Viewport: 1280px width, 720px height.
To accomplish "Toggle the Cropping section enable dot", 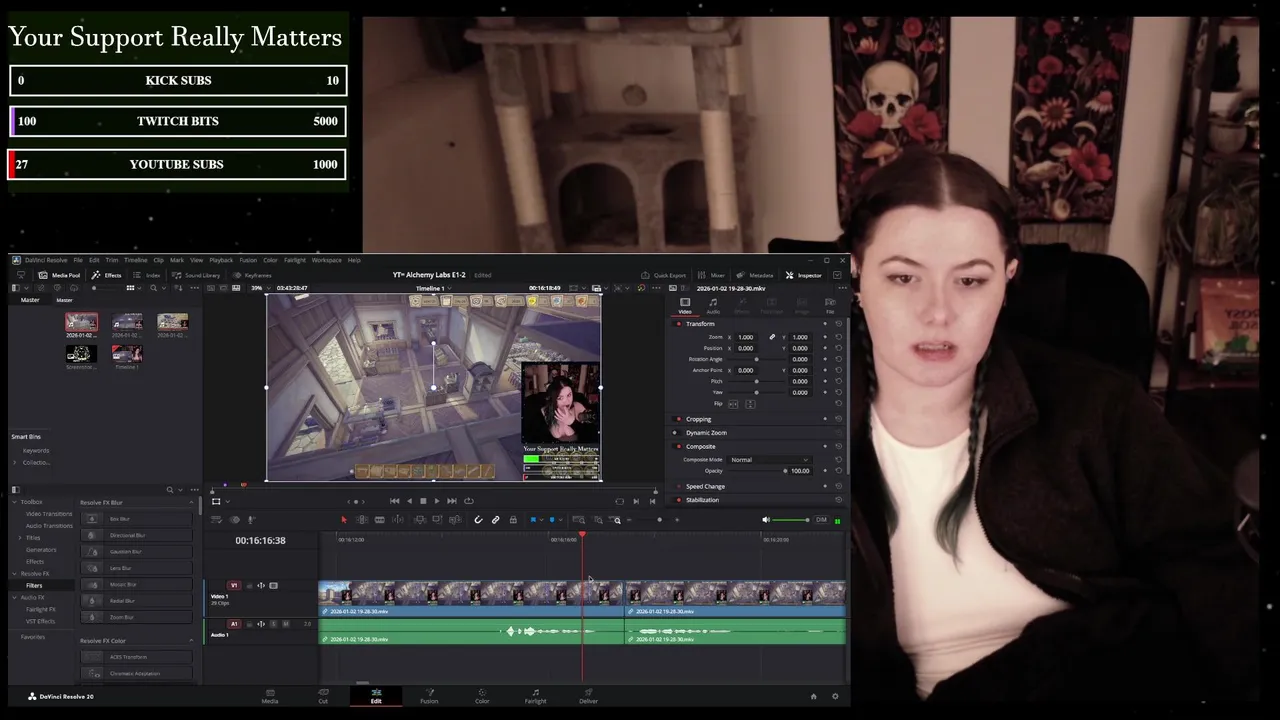I will pyautogui.click(x=679, y=419).
